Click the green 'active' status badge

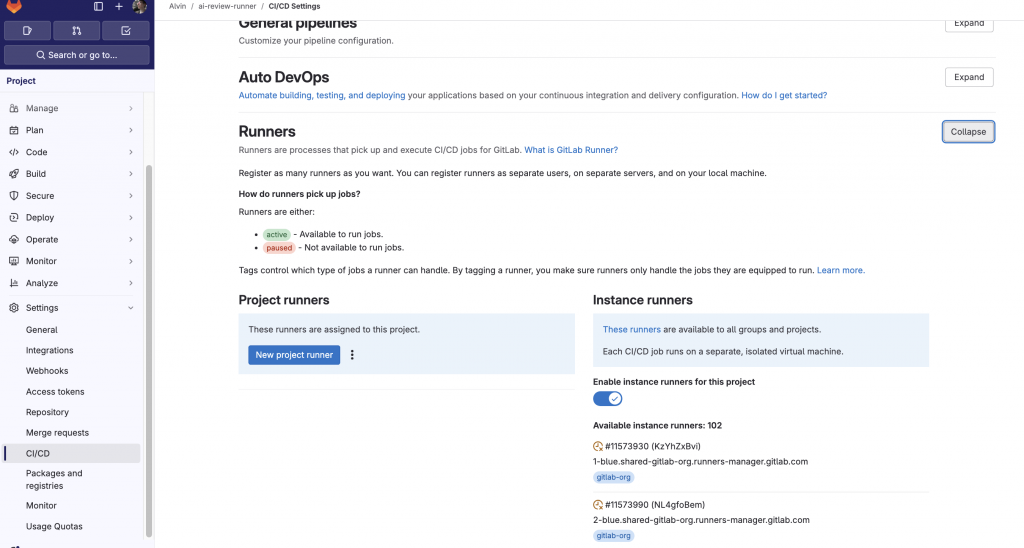276,234
